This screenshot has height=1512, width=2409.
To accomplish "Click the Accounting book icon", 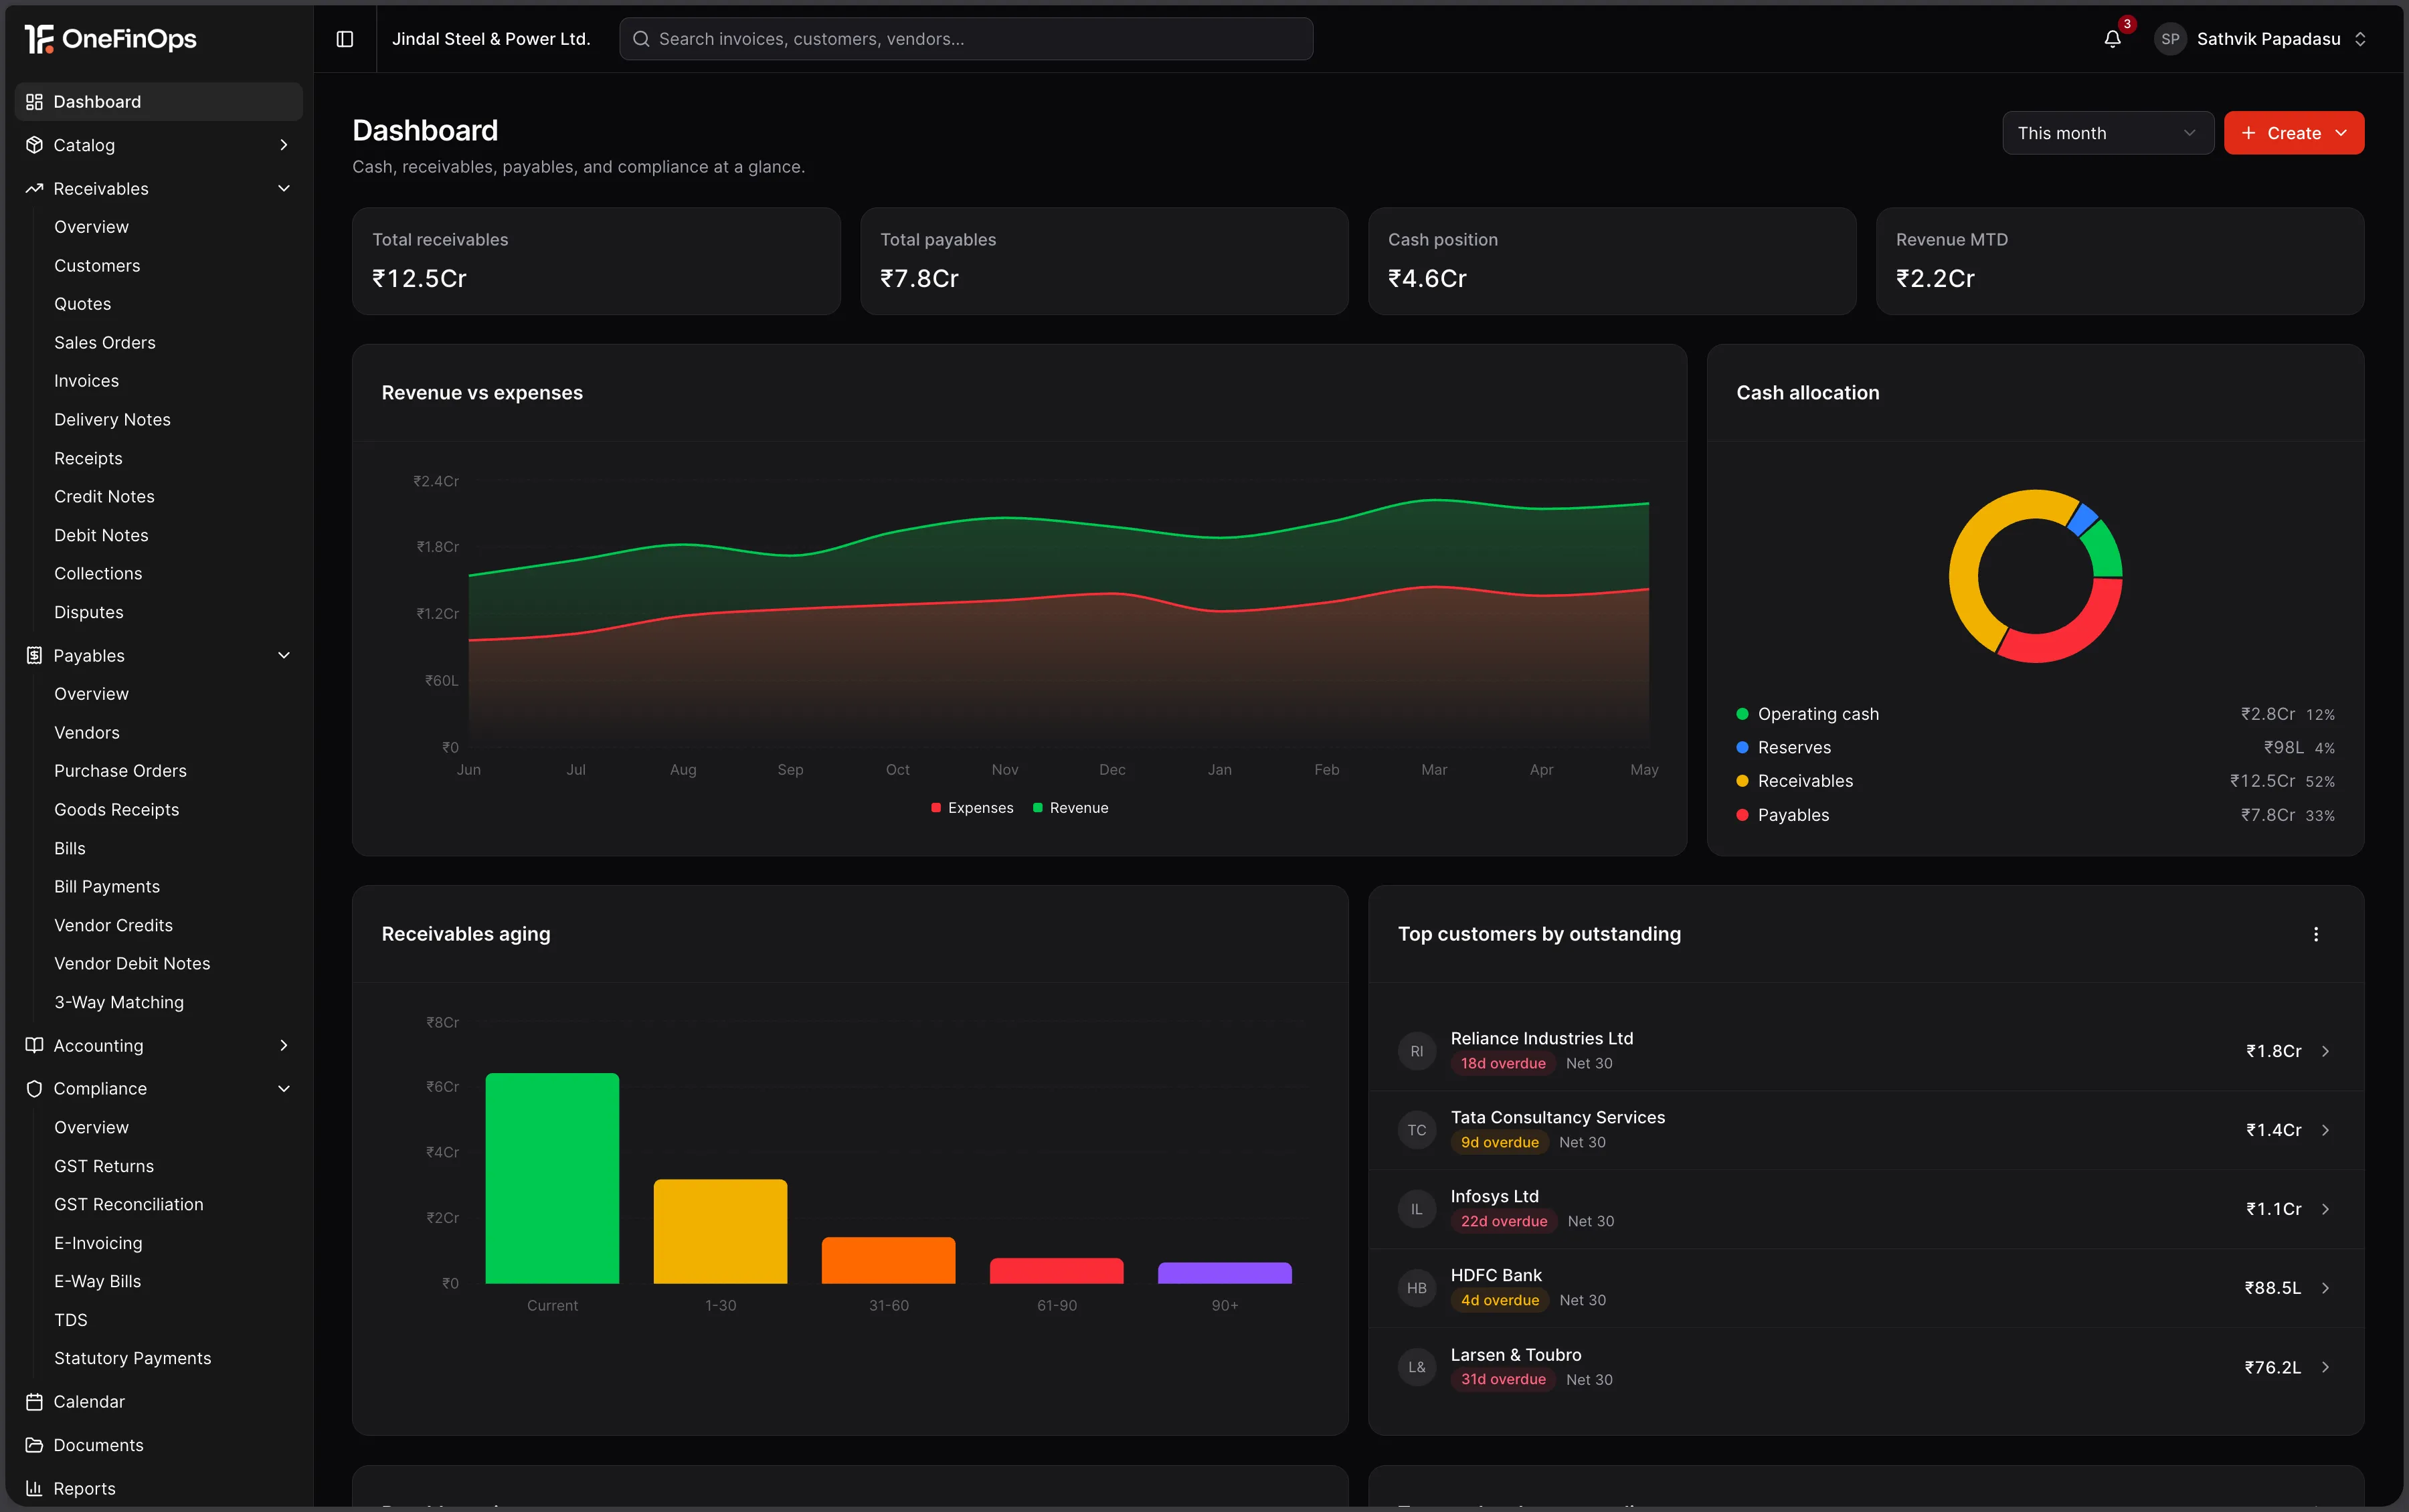I will coord(34,1045).
